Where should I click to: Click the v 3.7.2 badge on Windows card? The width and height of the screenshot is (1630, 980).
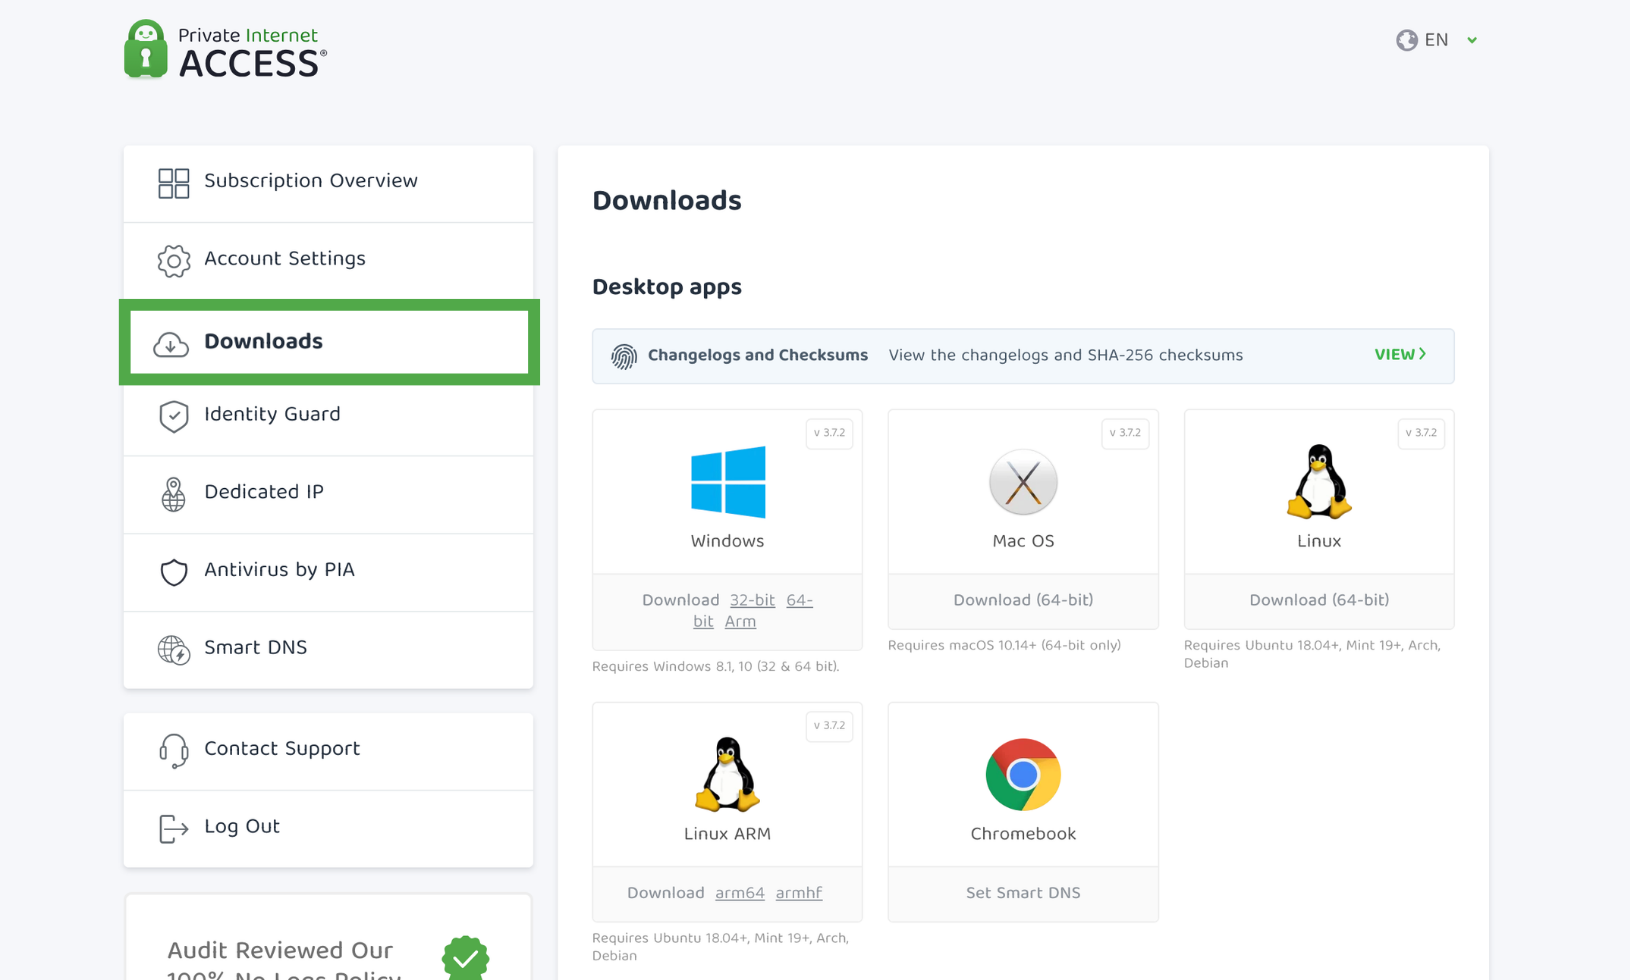pos(829,433)
